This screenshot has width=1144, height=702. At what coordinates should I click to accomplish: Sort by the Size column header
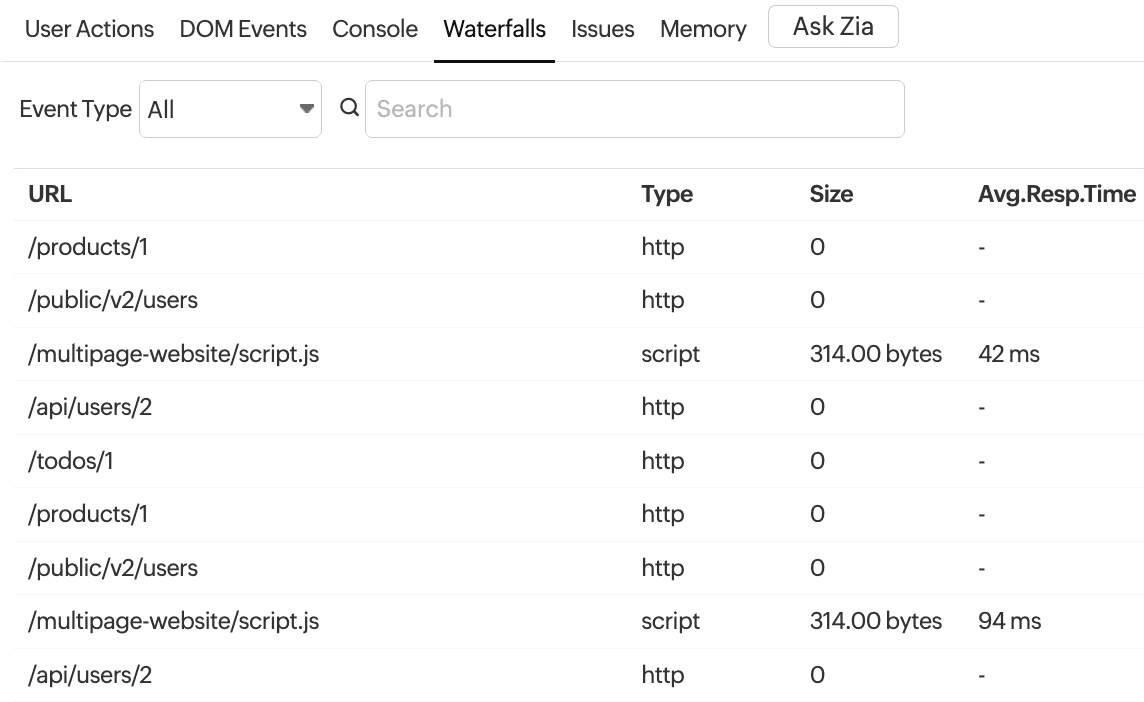pos(831,194)
